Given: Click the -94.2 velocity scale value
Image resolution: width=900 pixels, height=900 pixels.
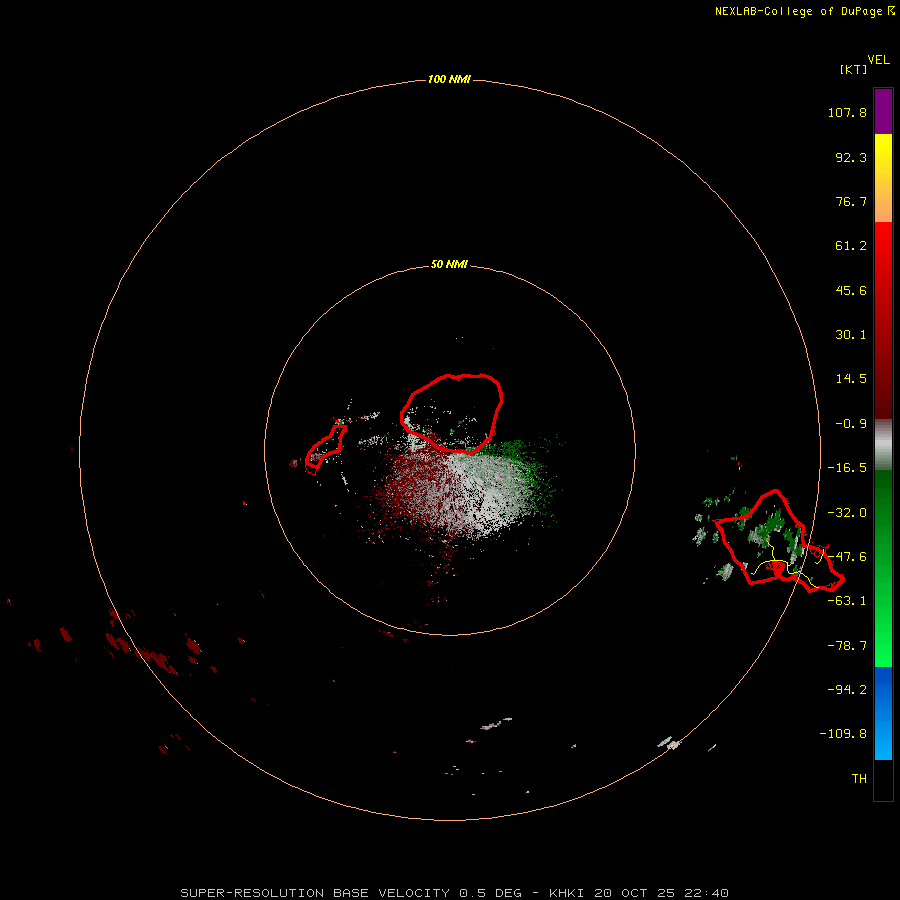Looking at the screenshot, I should point(847,690).
